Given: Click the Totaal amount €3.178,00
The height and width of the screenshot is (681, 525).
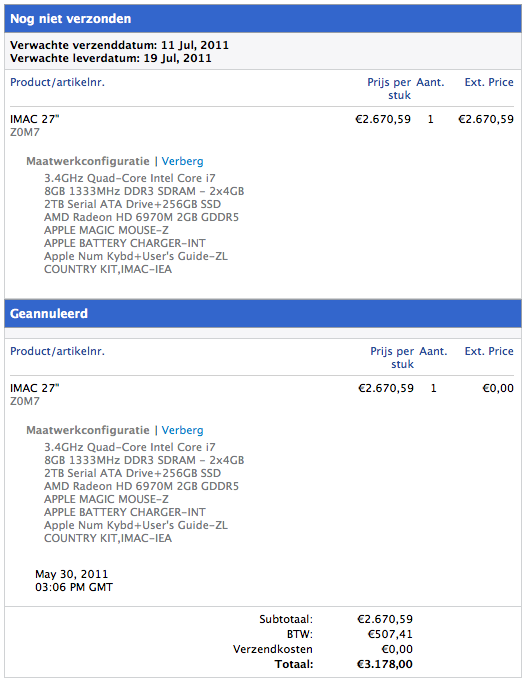Looking at the screenshot, I should coord(385,664).
